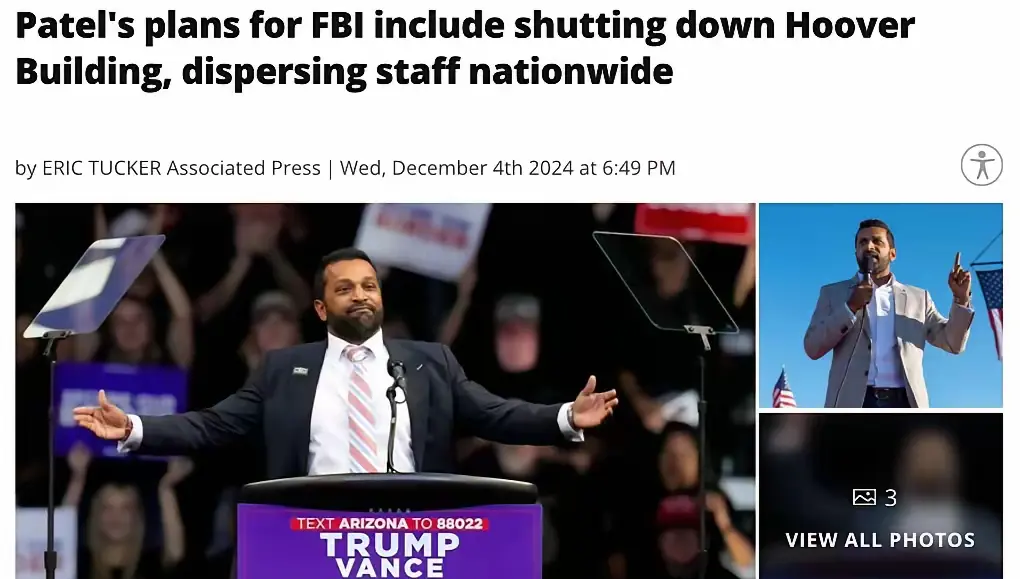This screenshot has height=579, width=1020.
Task: Open author ERIC TUCKER byline
Action: pos(101,168)
